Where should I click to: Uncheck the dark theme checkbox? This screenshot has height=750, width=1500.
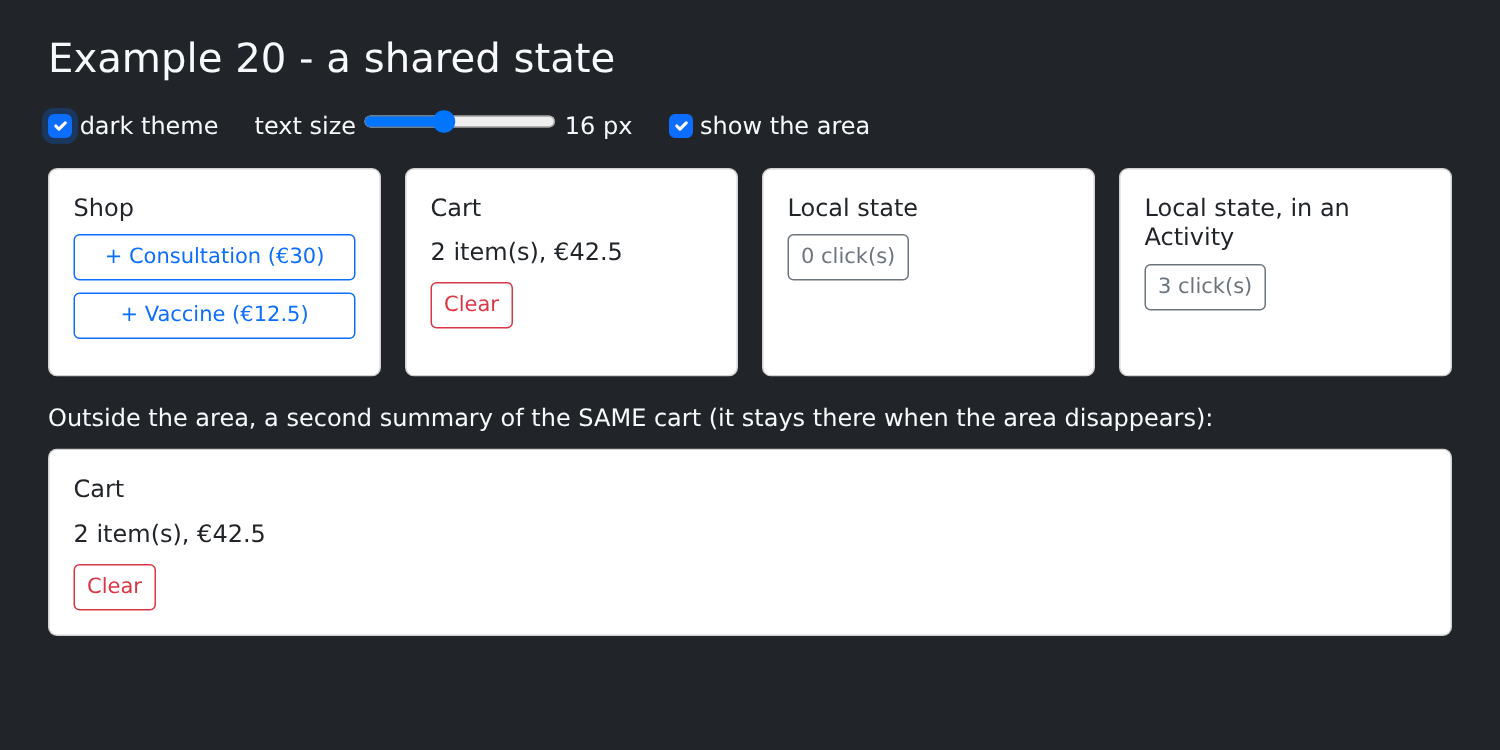60,126
